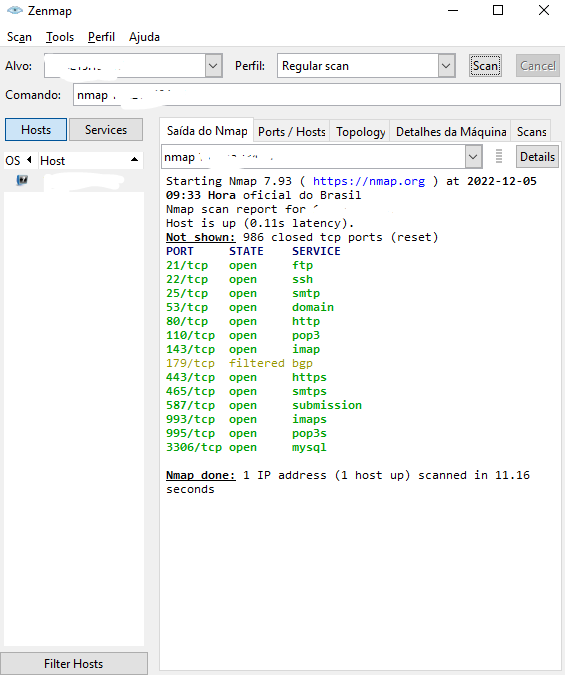The height and width of the screenshot is (675, 565).
Task: Click the OS column header
Action: (21, 160)
